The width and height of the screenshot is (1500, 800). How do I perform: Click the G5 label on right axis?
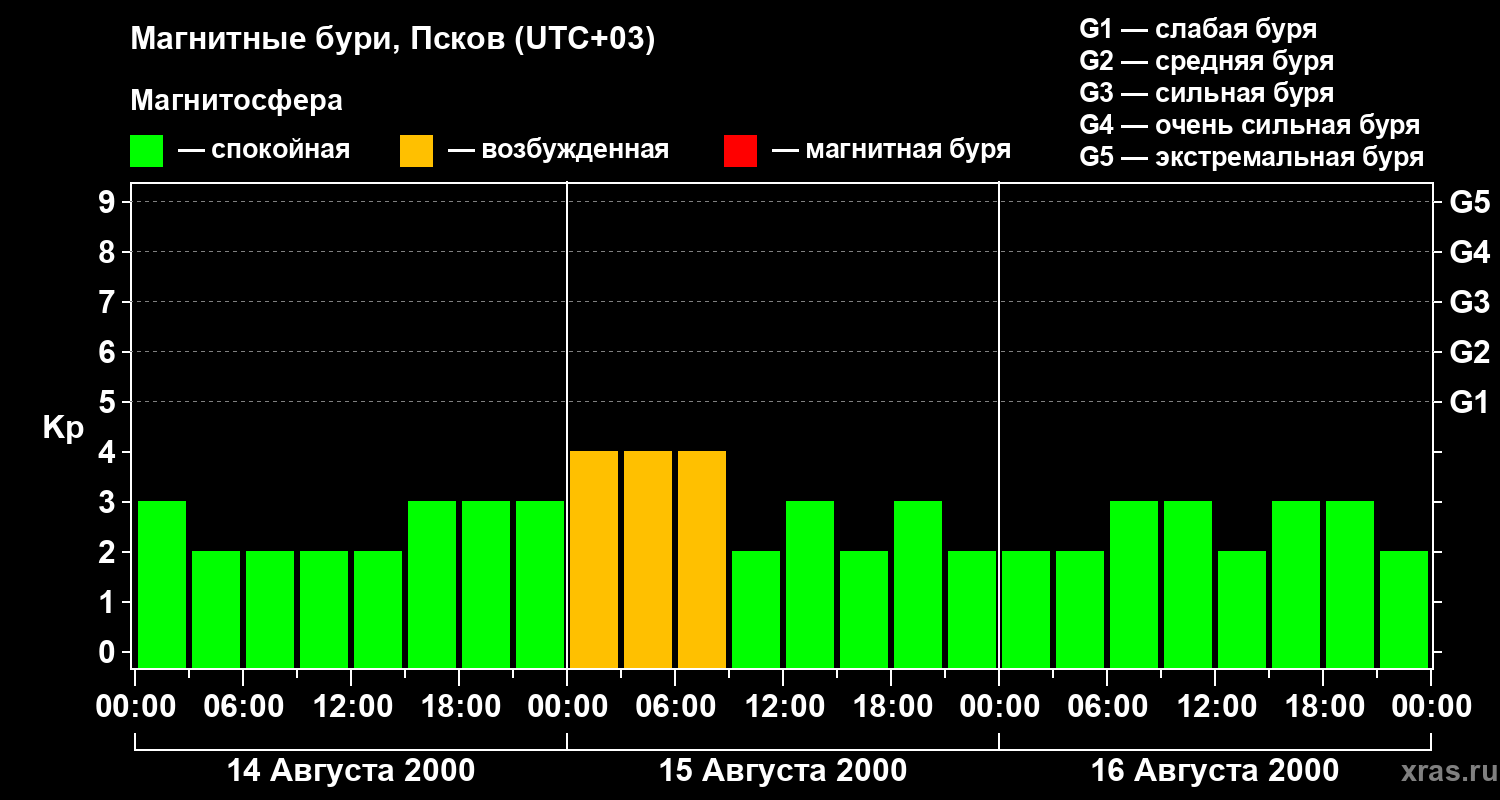click(x=1469, y=202)
